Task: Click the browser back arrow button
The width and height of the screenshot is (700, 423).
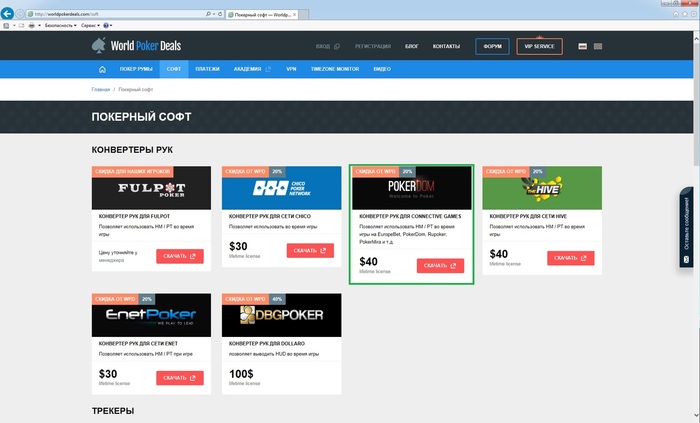Action: coord(7,13)
